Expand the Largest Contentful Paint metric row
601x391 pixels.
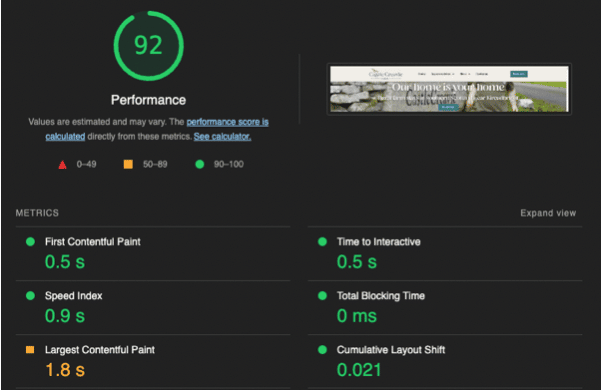point(153,362)
